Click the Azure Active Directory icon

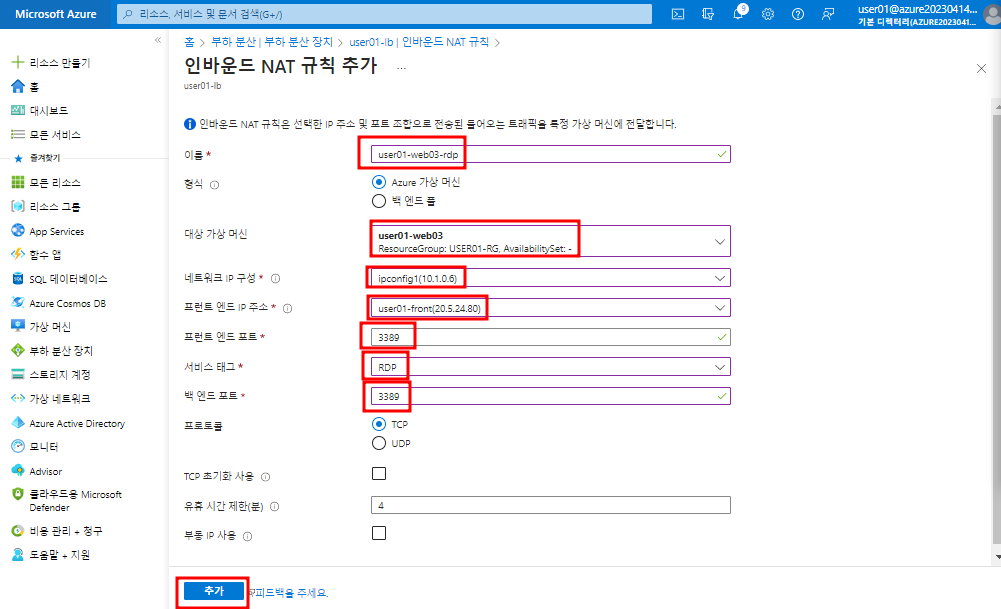pos(18,423)
